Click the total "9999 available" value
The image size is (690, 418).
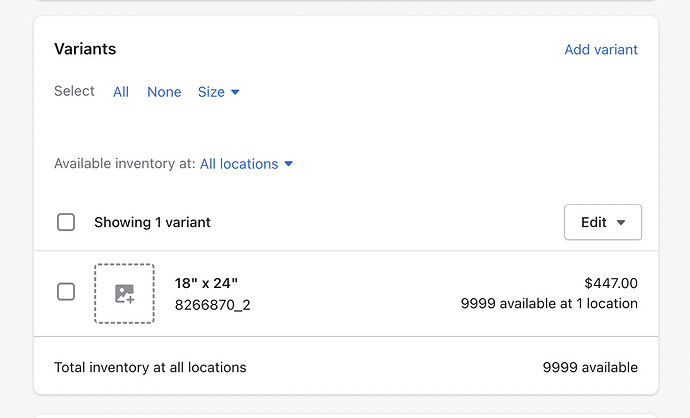(590, 367)
